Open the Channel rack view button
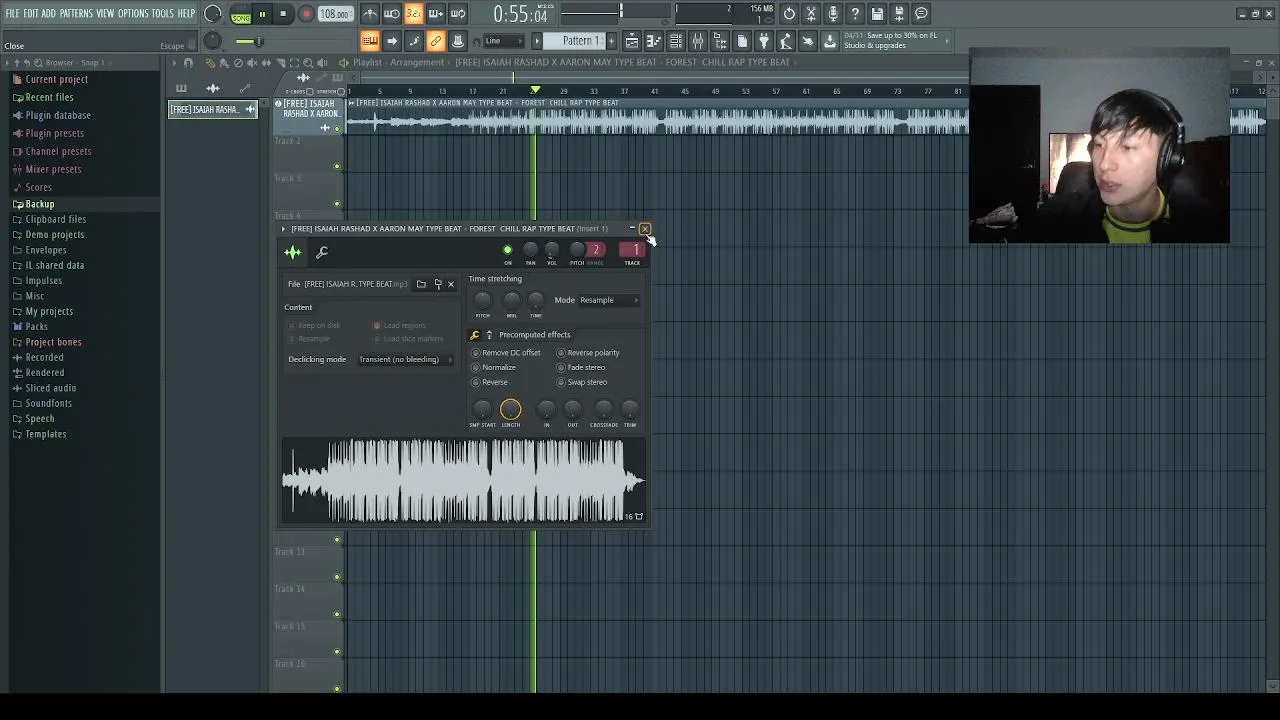1280x720 pixels. (x=676, y=41)
